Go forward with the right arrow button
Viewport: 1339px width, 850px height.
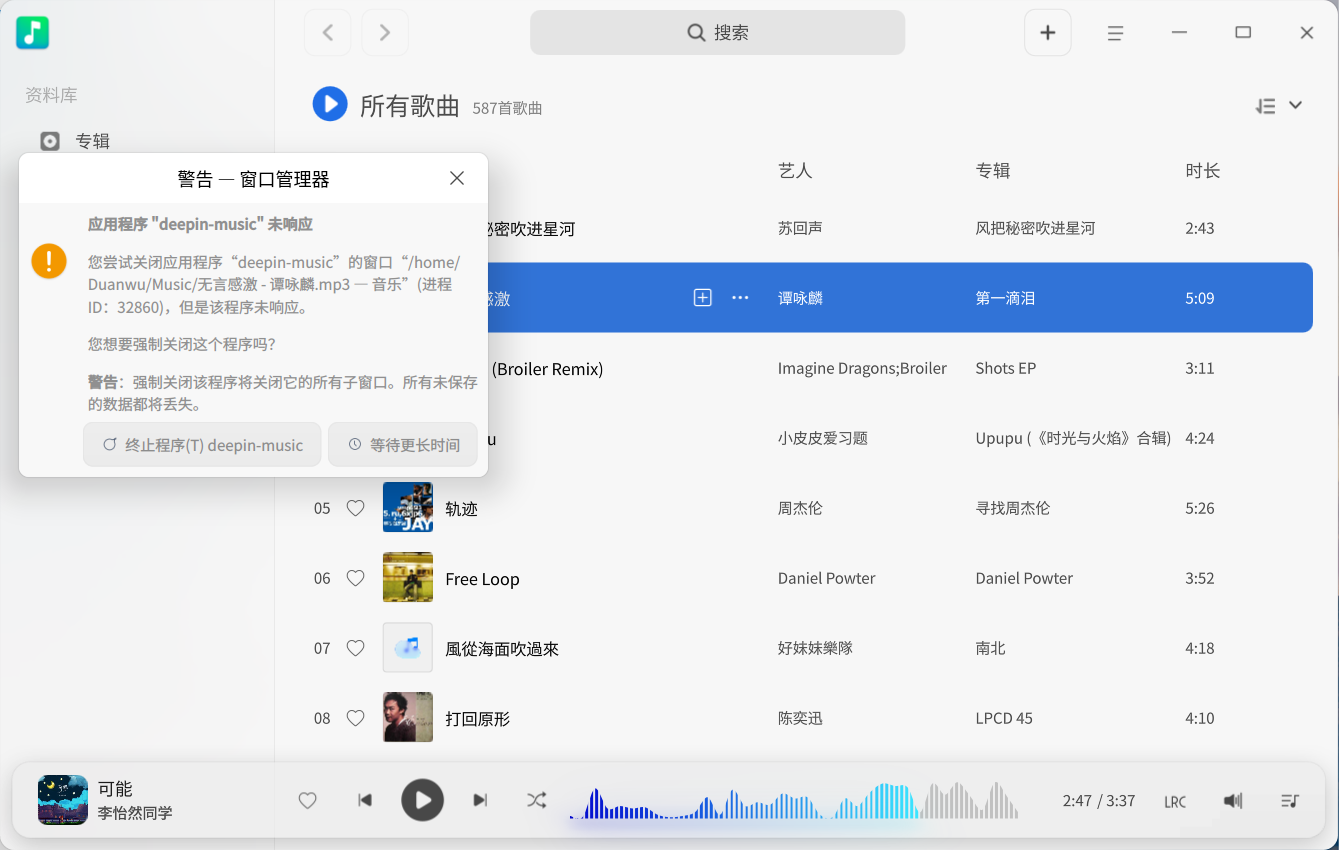point(385,33)
